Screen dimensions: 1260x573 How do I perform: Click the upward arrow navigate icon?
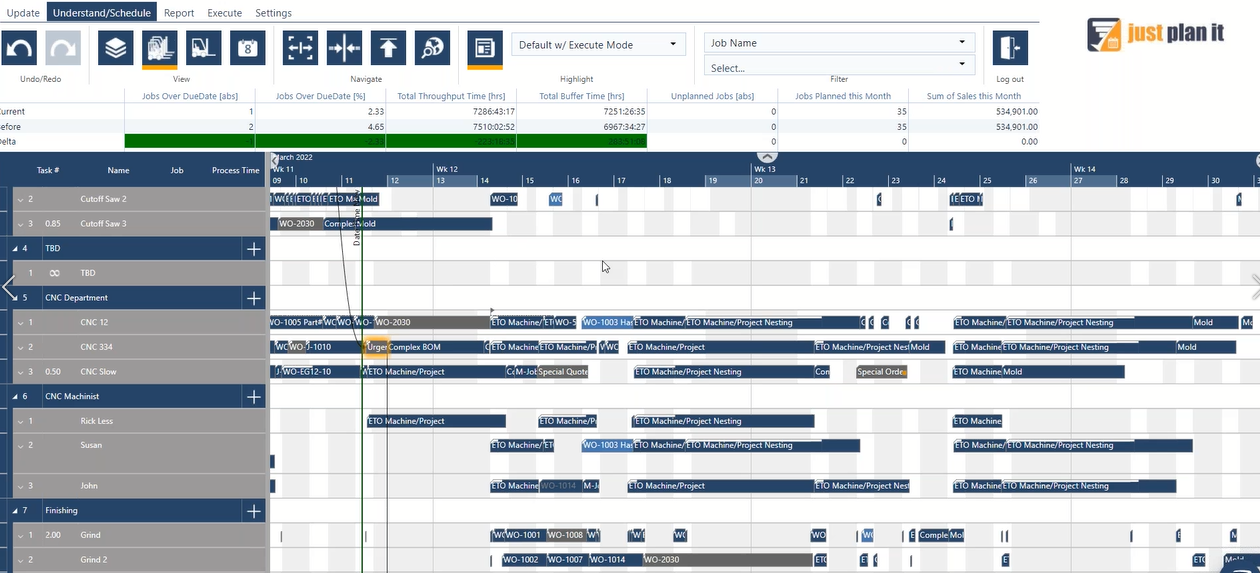coord(388,48)
